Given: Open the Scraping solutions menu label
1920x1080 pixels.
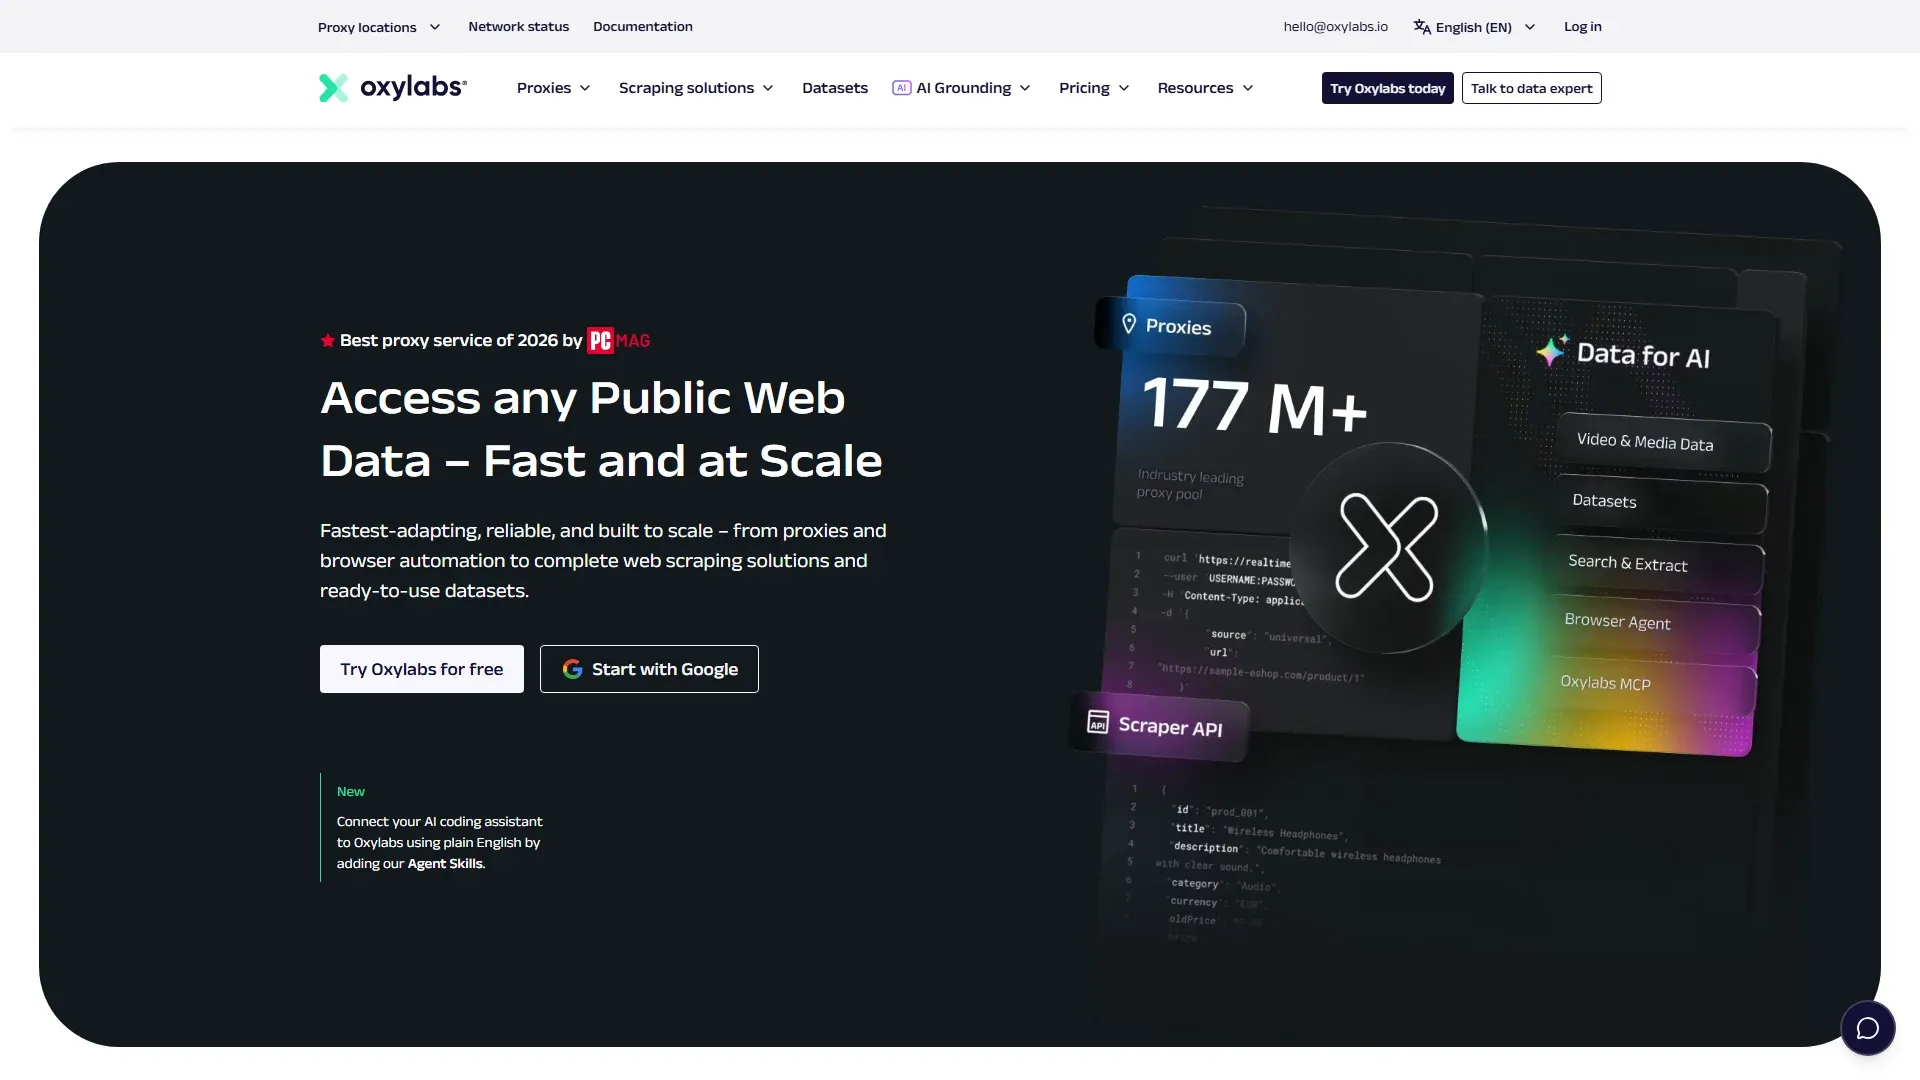Looking at the screenshot, I should pyautogui.click(x=686, y=88).
